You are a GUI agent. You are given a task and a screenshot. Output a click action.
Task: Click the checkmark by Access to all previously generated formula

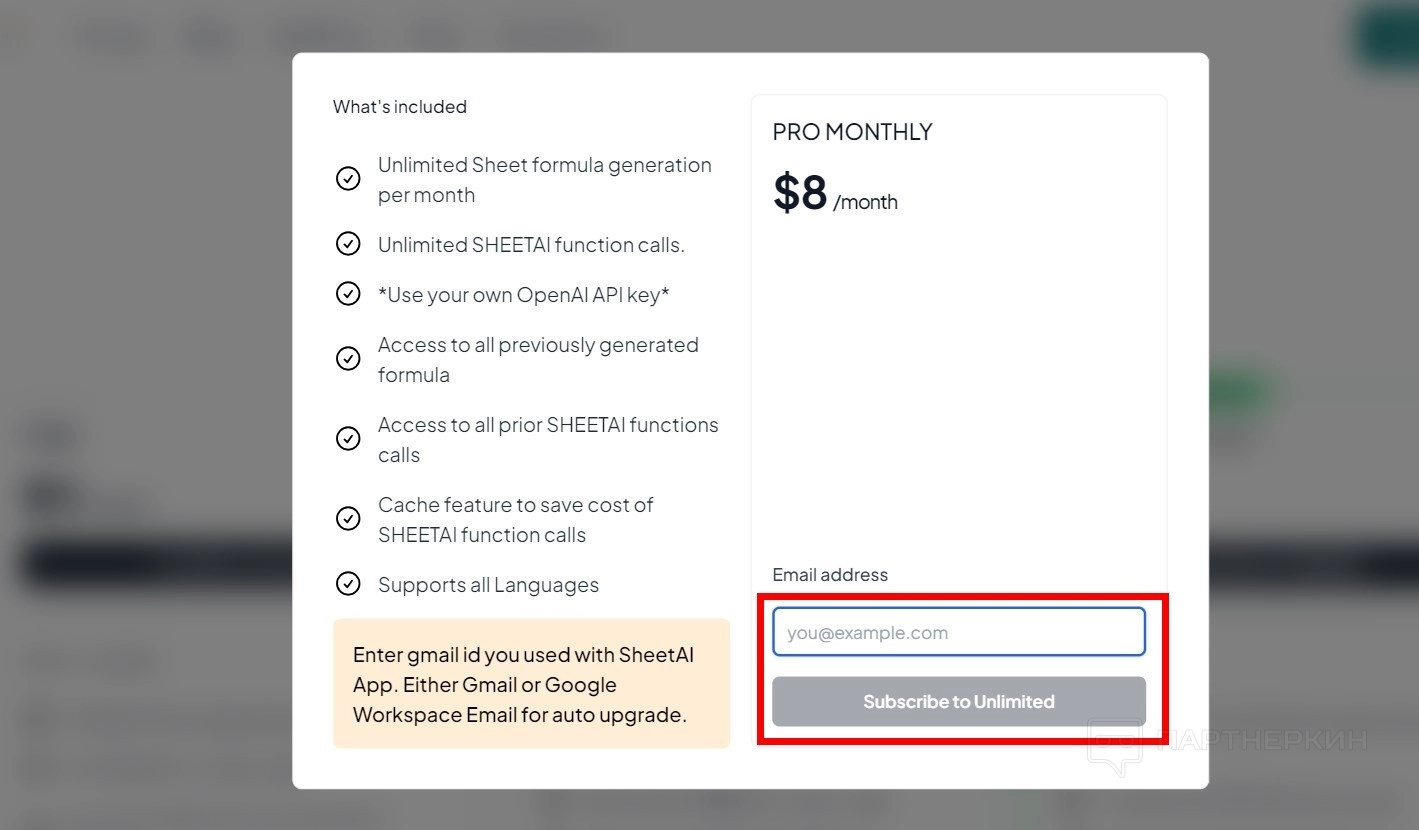348,359
